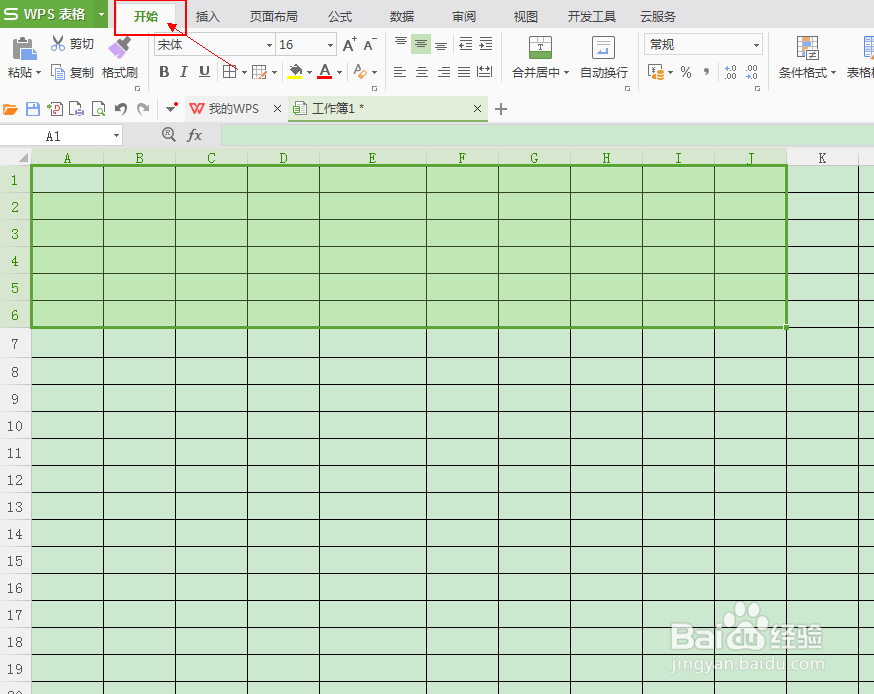Set top vertical alignment
The width and height of the screenshot is (874, 694).
pos(400,44)
